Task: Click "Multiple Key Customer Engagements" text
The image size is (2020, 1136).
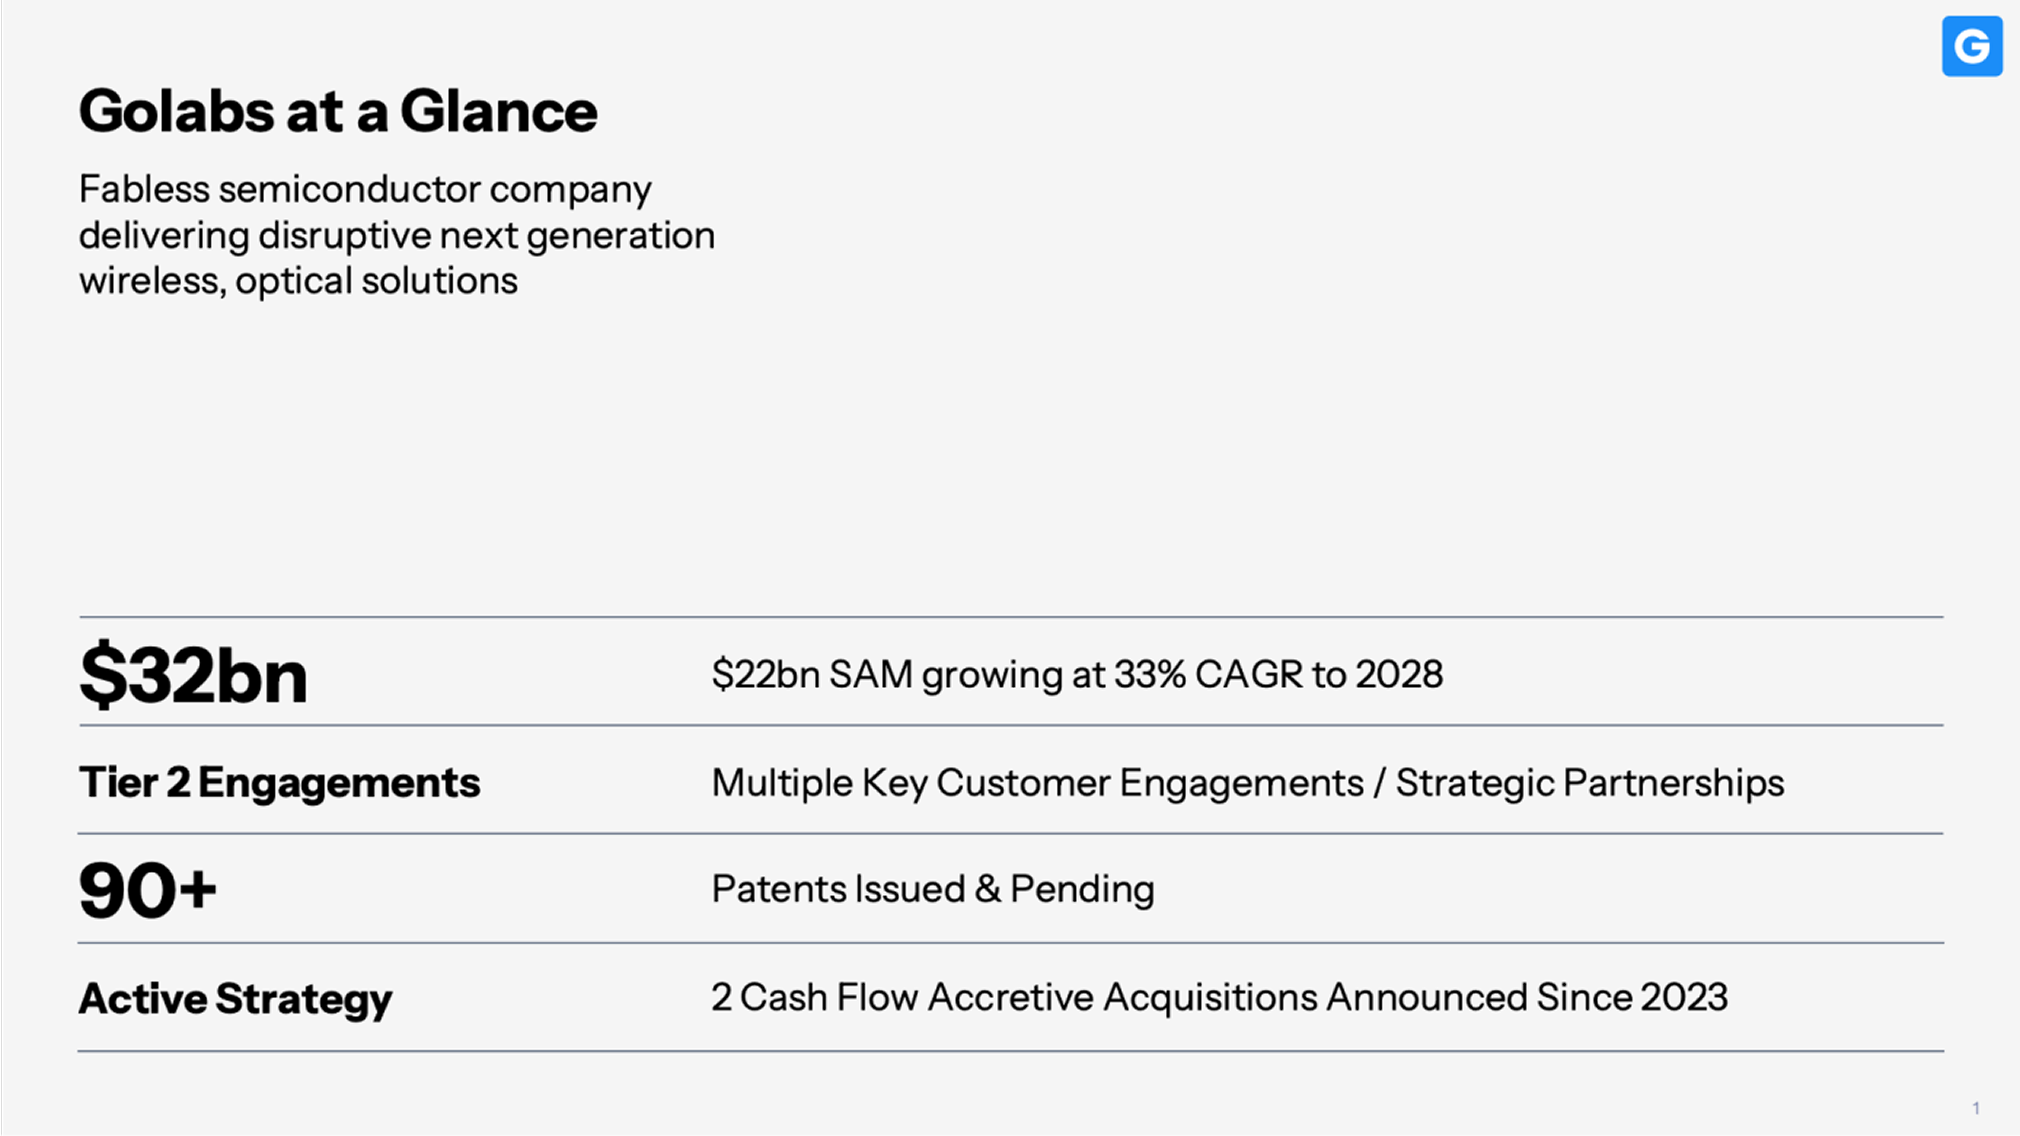Action: (x=1037, y=783)
